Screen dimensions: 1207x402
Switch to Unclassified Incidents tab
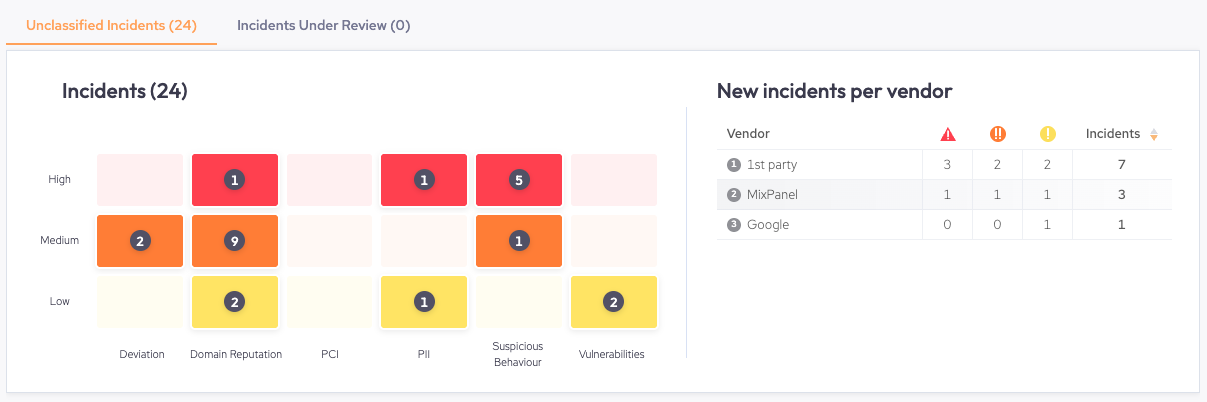tap(111, 25)
